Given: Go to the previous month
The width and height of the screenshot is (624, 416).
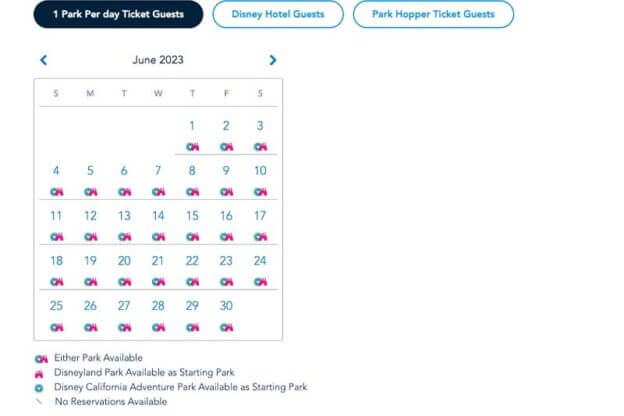Looking at the screenshot, I should pos(43,60).
